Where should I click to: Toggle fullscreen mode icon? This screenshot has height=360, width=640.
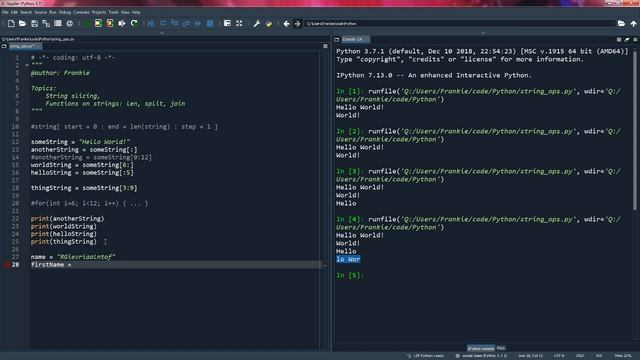coord(239,24)
